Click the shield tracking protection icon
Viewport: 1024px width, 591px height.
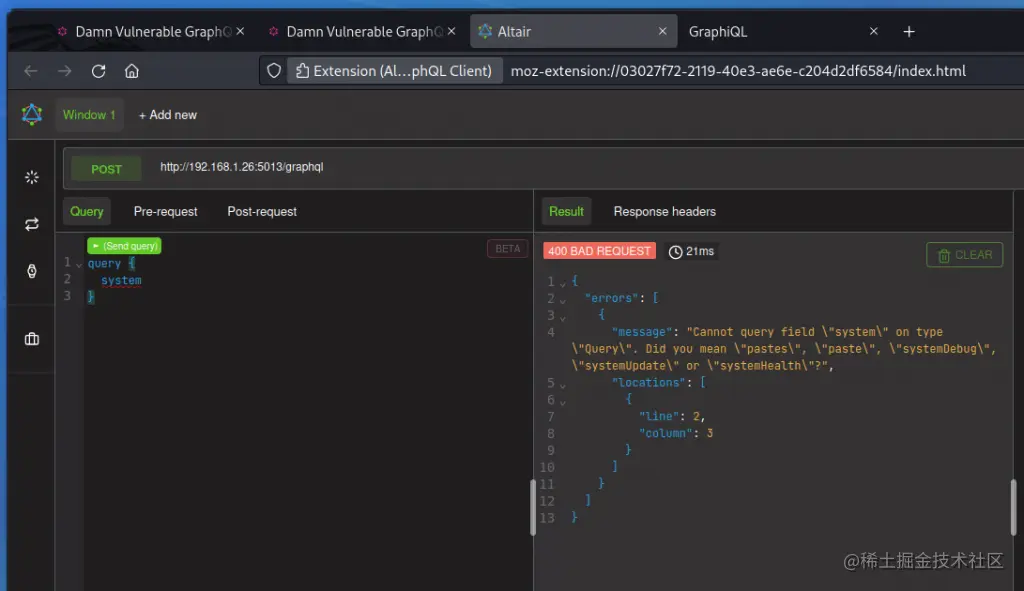(x=274, y=71)
